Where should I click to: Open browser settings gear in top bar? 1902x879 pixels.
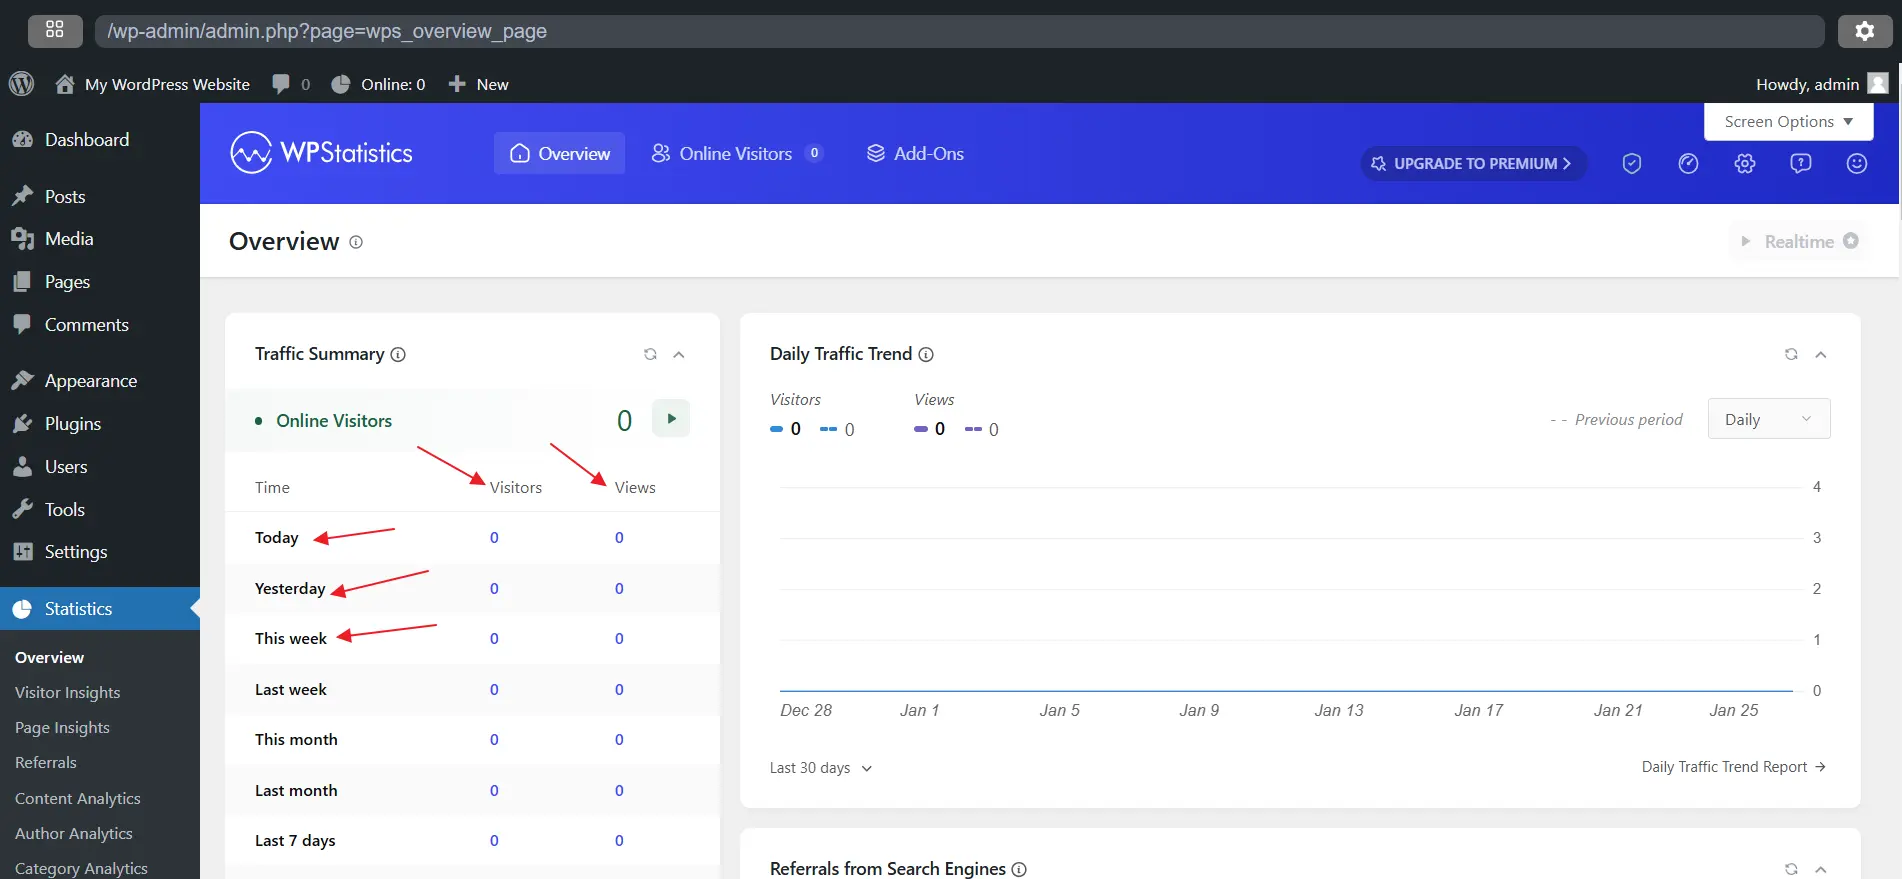1865,31
